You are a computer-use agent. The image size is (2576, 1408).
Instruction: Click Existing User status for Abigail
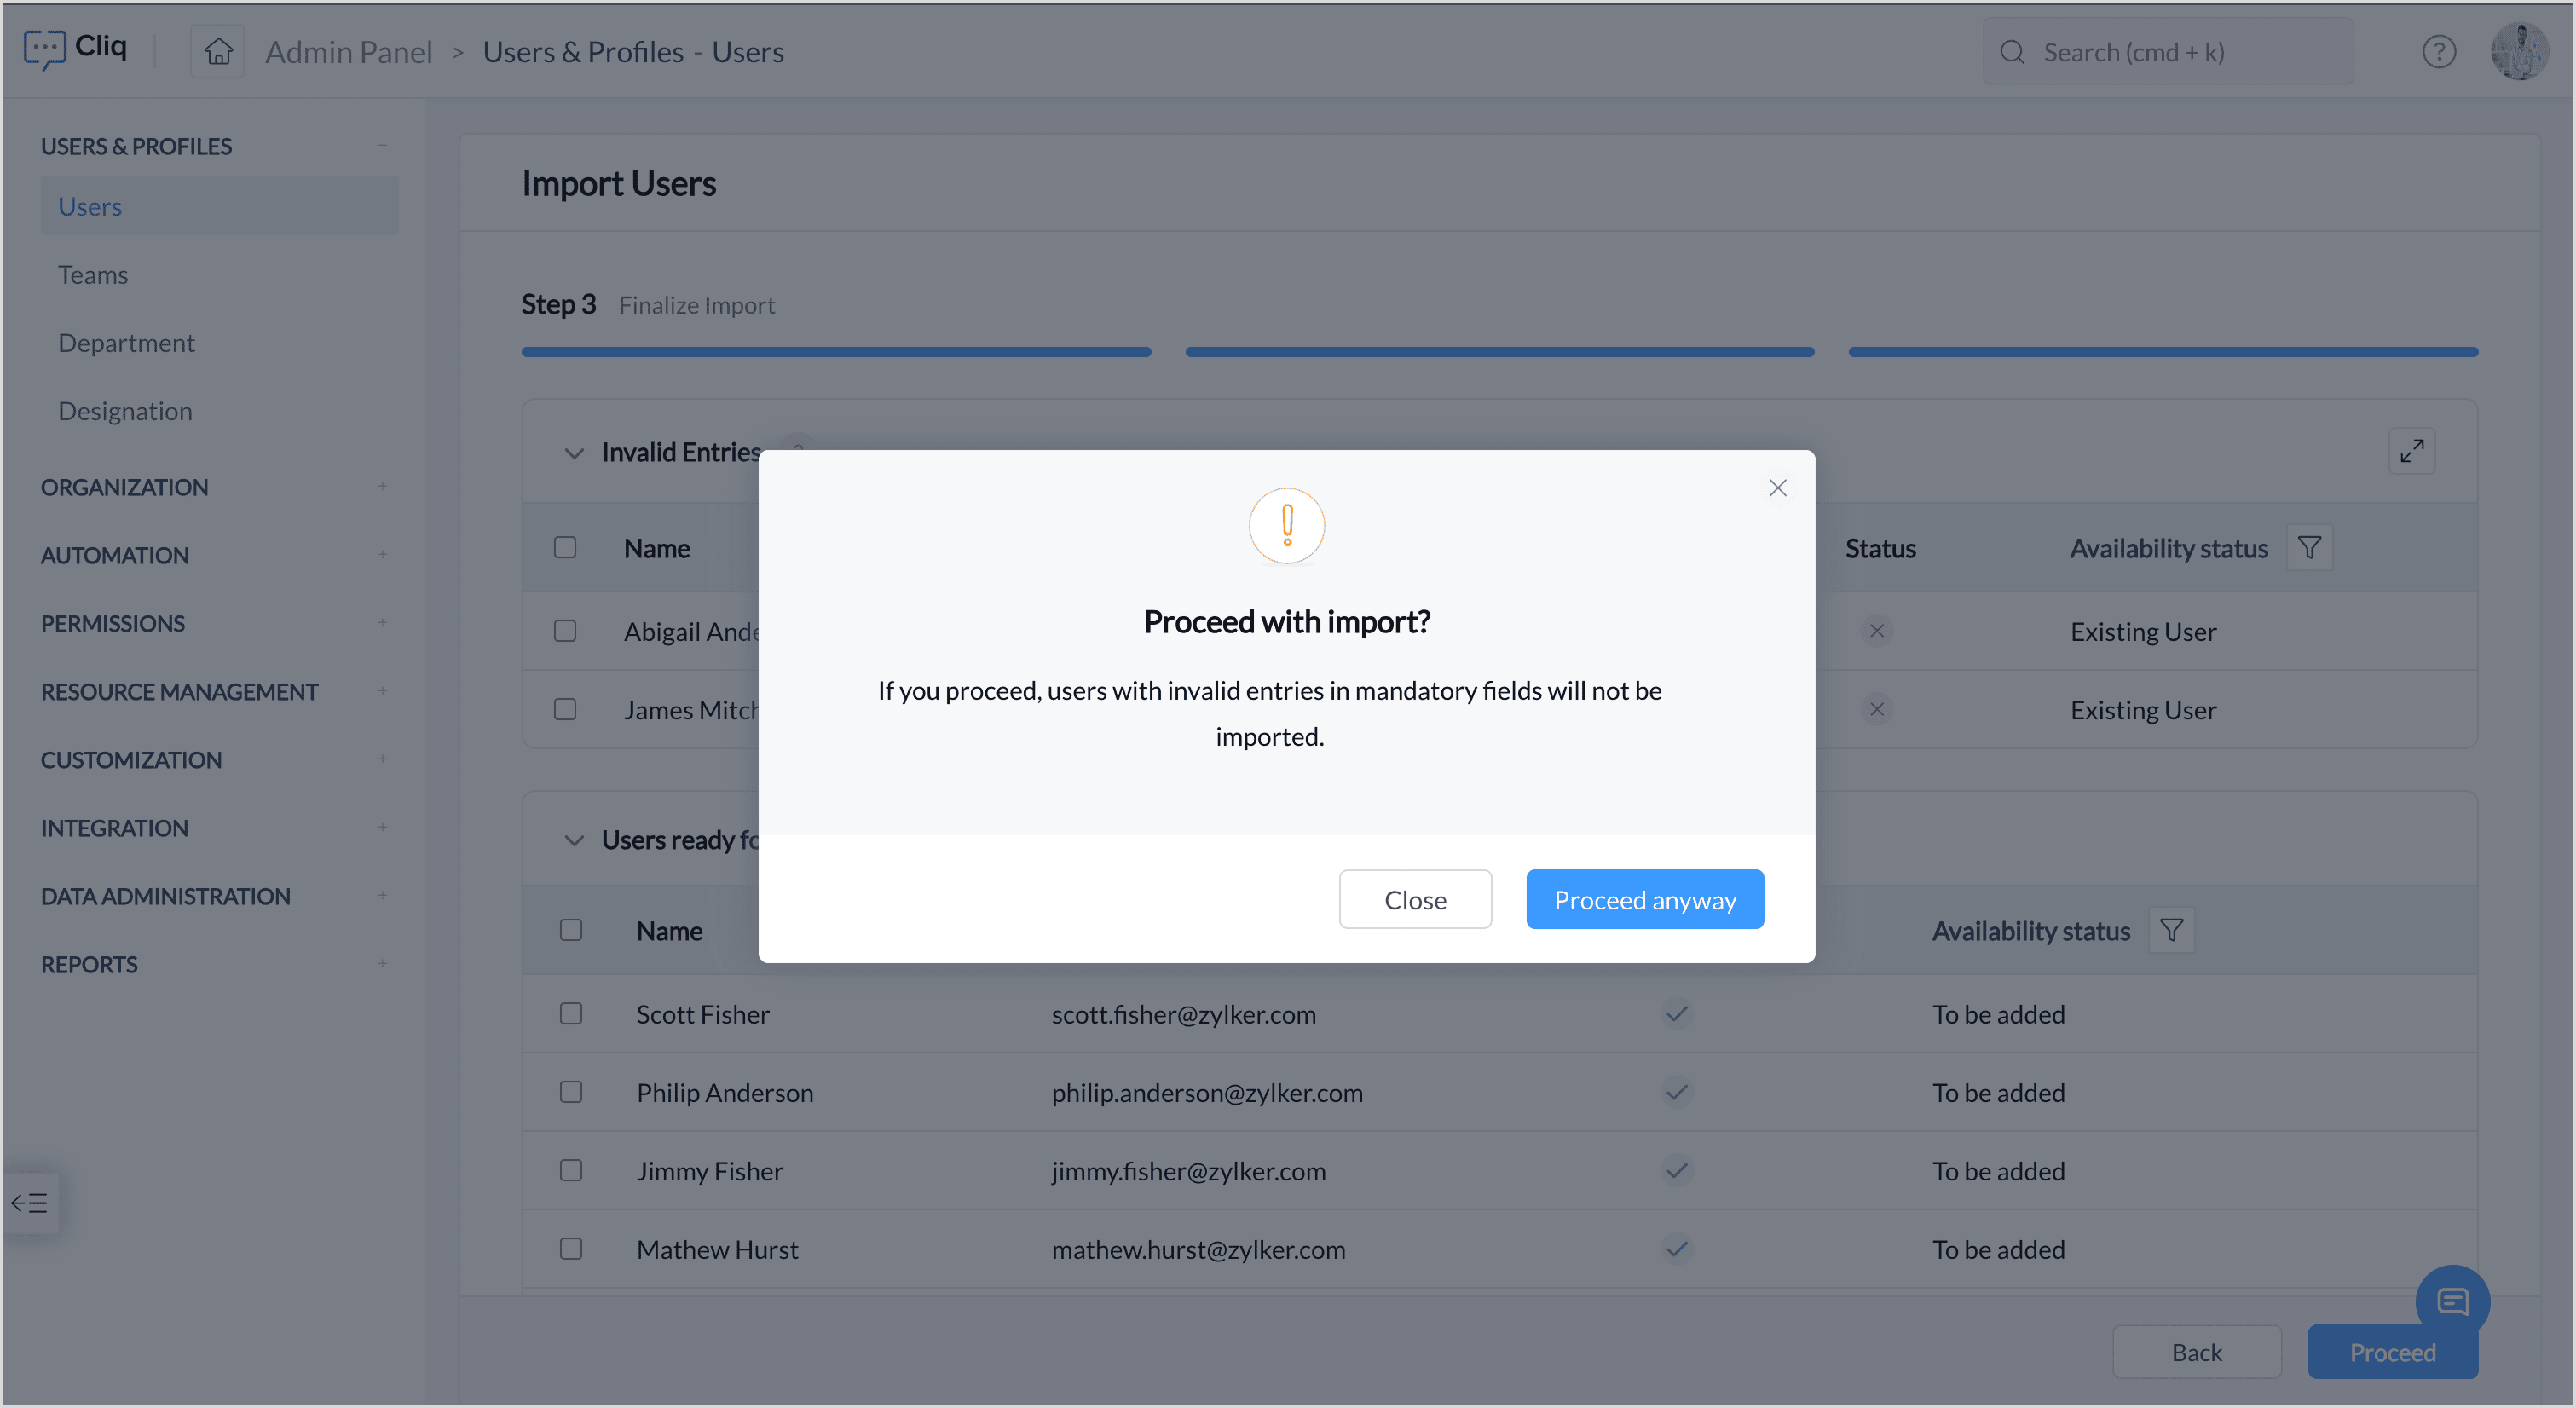2143,631
